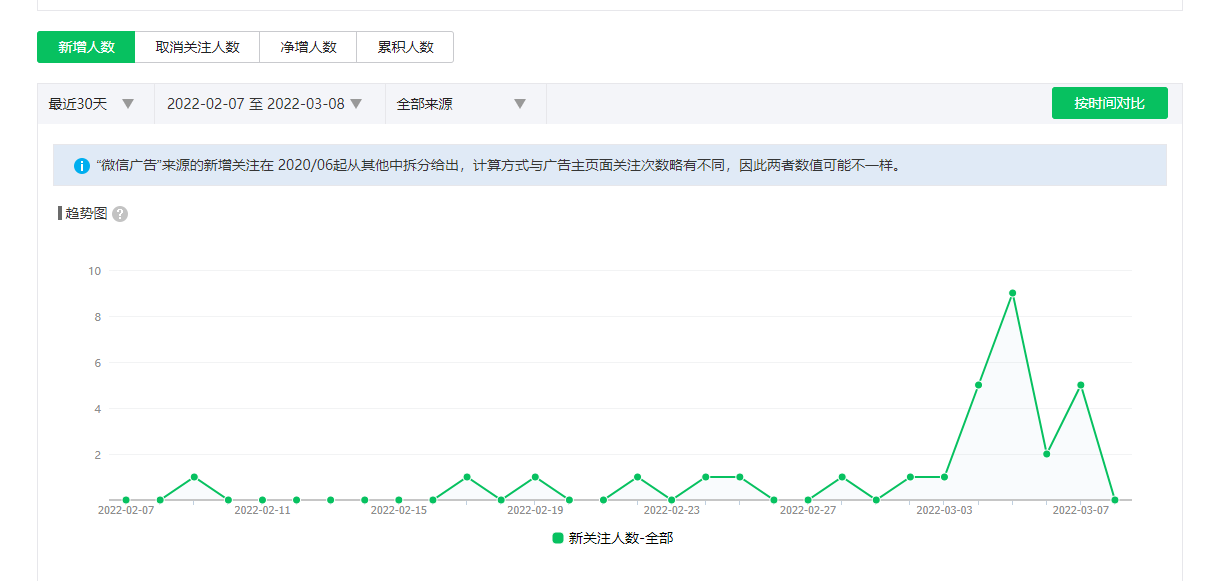Select the 新增人数 tab
1213x581 pixels.
pyautogui.click(x=86, y=47)
